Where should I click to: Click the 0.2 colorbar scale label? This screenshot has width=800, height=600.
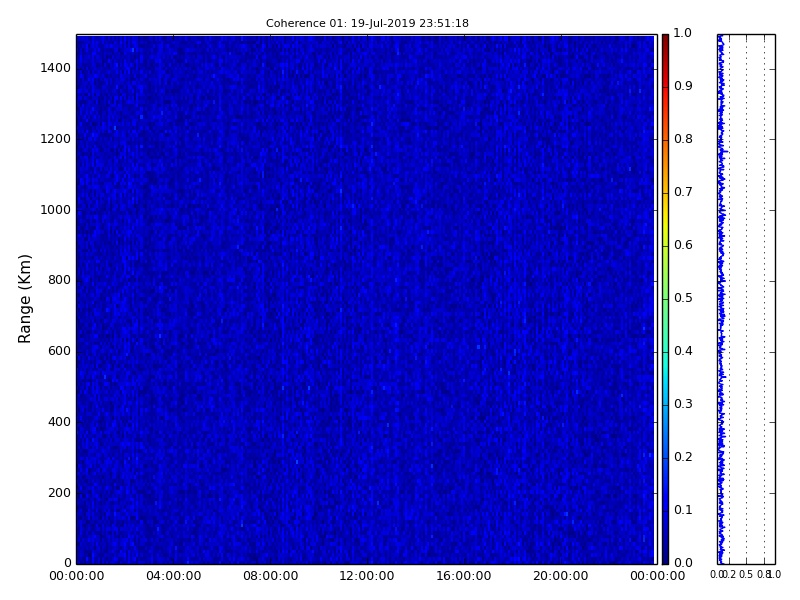tap(683, 457)
